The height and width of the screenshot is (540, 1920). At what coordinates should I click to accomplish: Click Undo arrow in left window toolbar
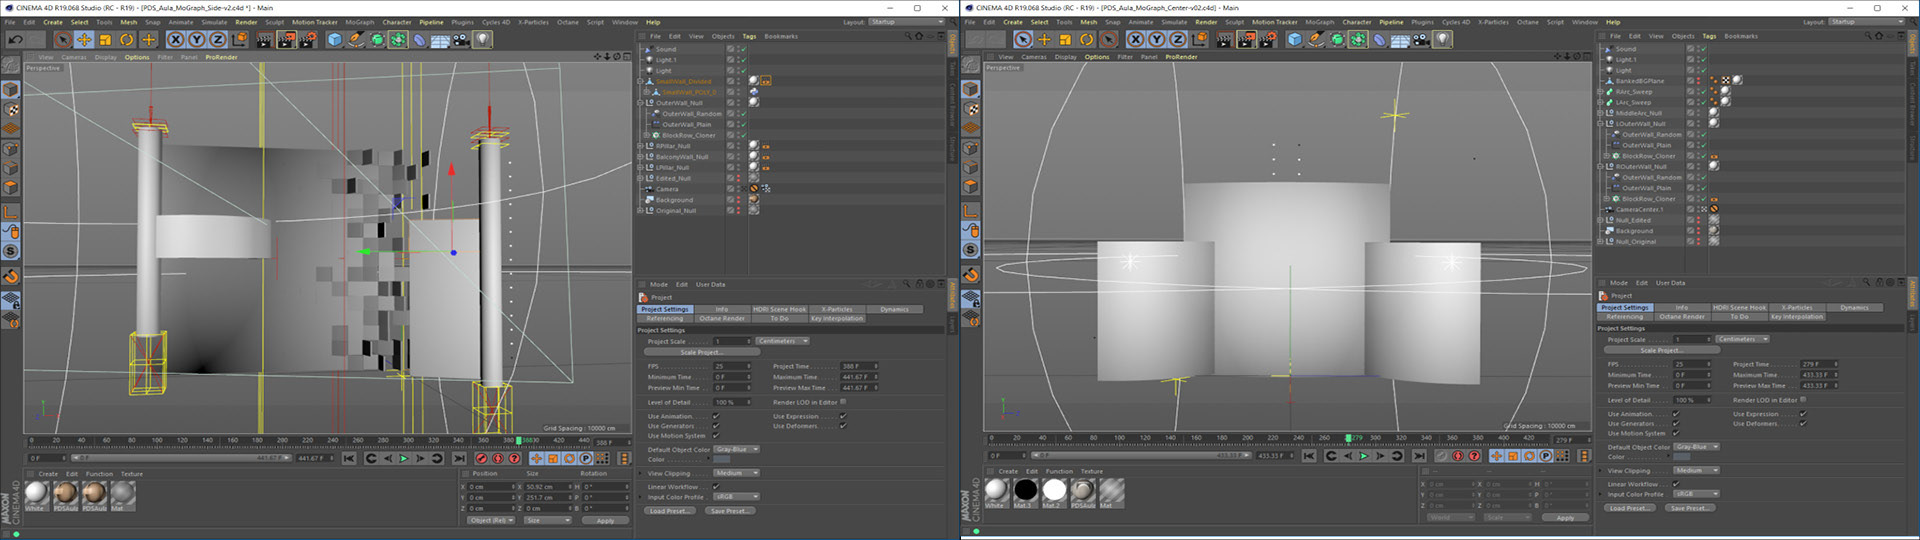[15, 40]
